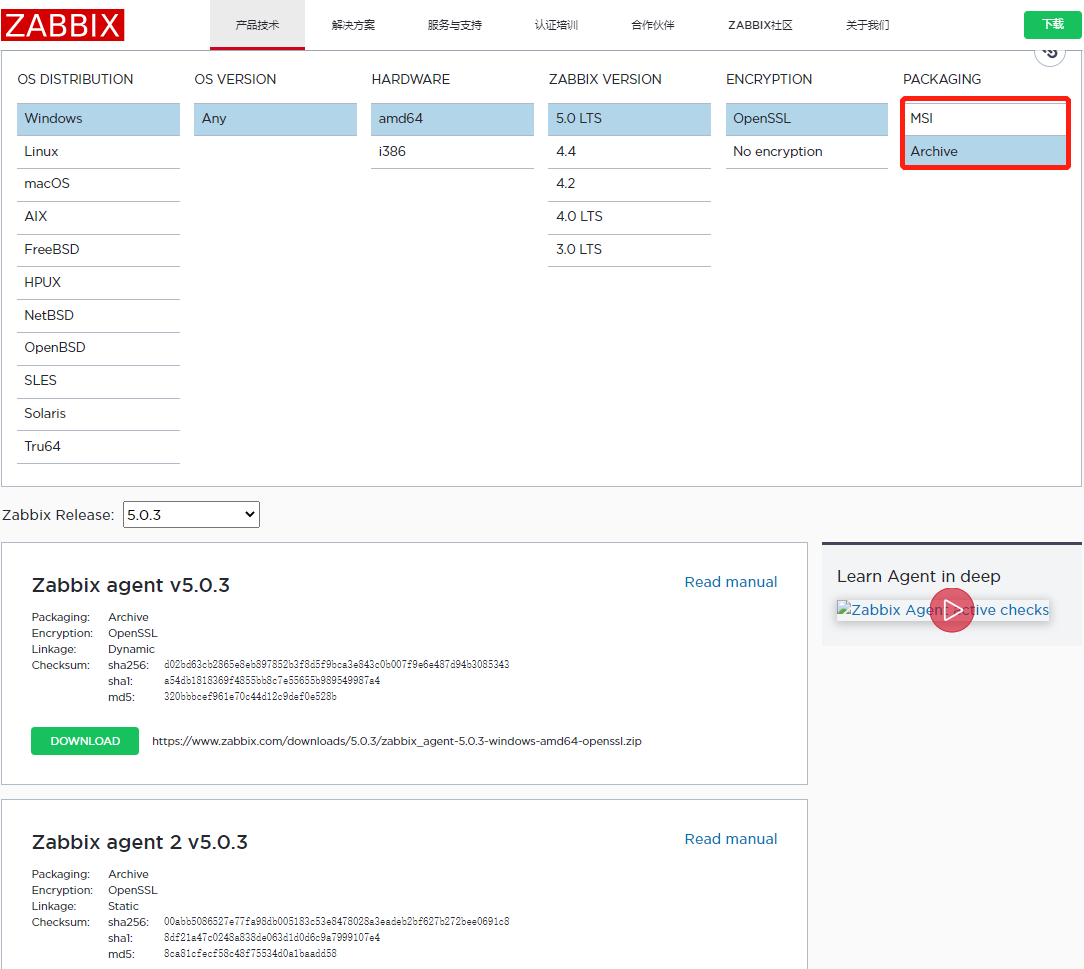Click agent 2 sha1 checksum value

click(272, 938)
